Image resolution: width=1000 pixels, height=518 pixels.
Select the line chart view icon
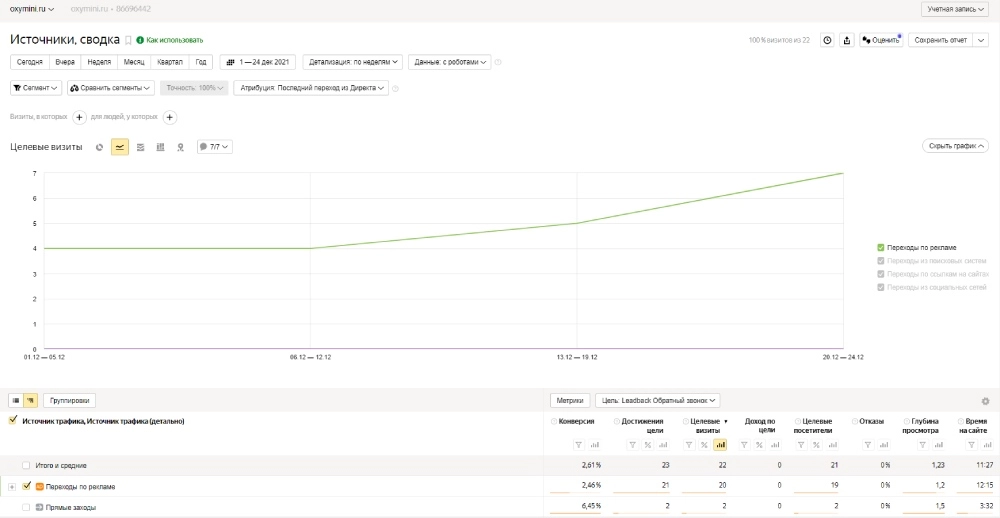(x=119, y=147)
